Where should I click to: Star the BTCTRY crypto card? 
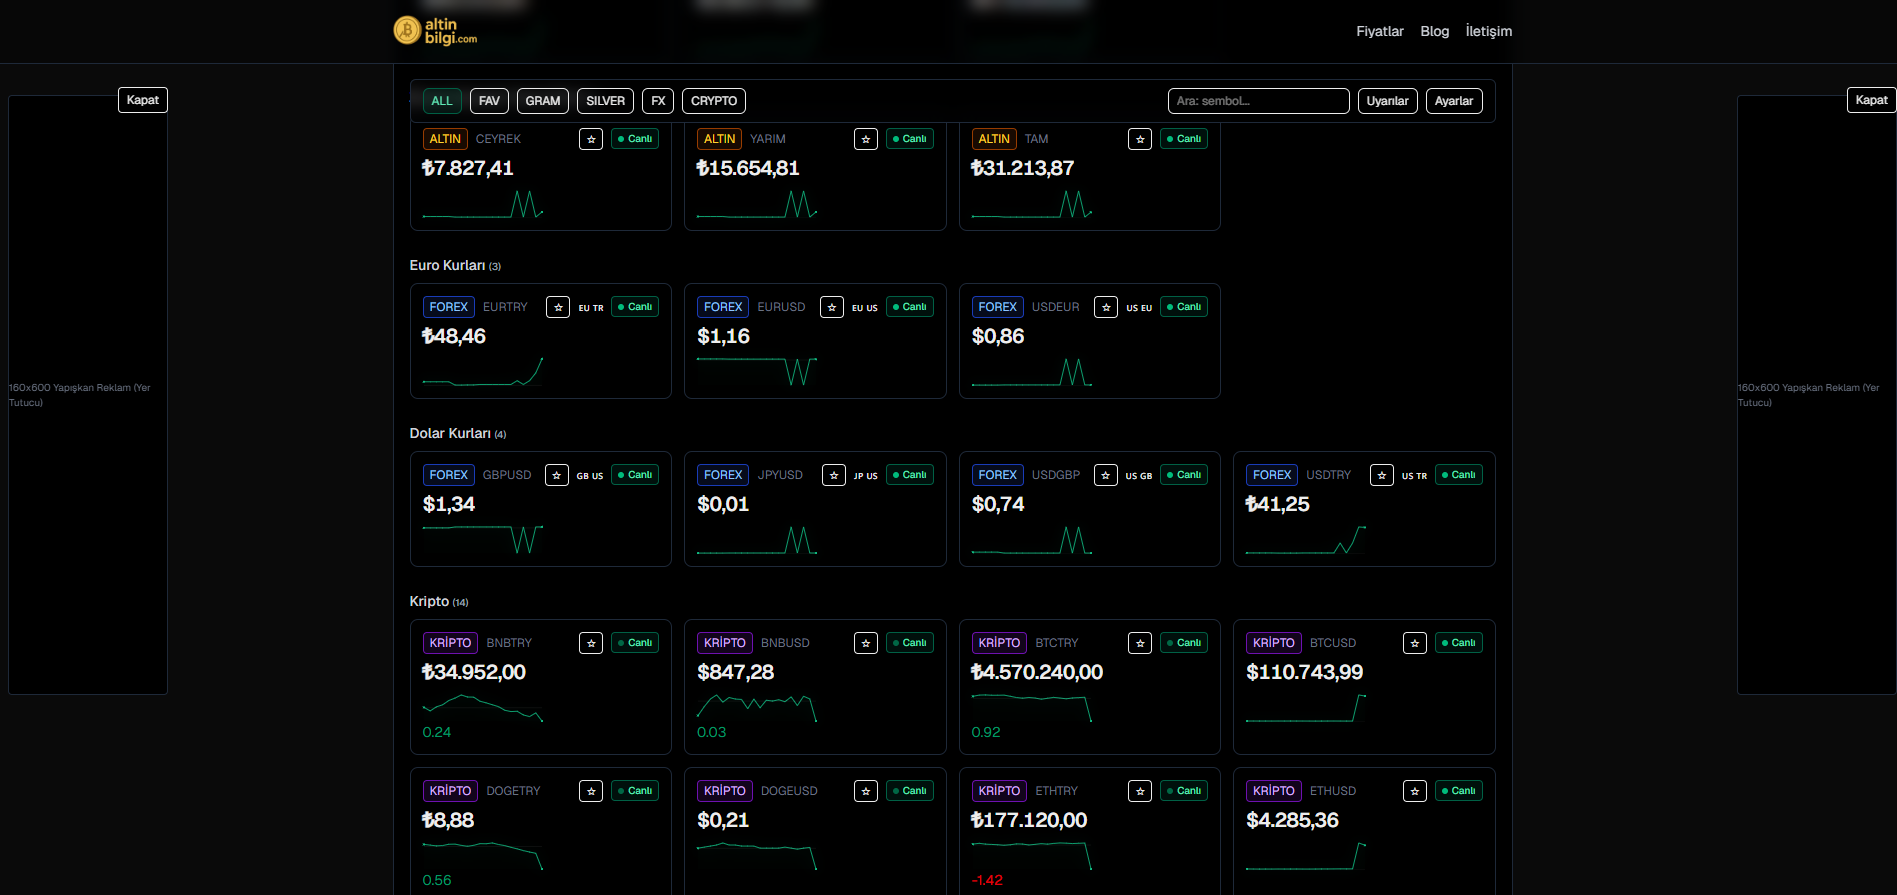click(x=1140, y=643)
